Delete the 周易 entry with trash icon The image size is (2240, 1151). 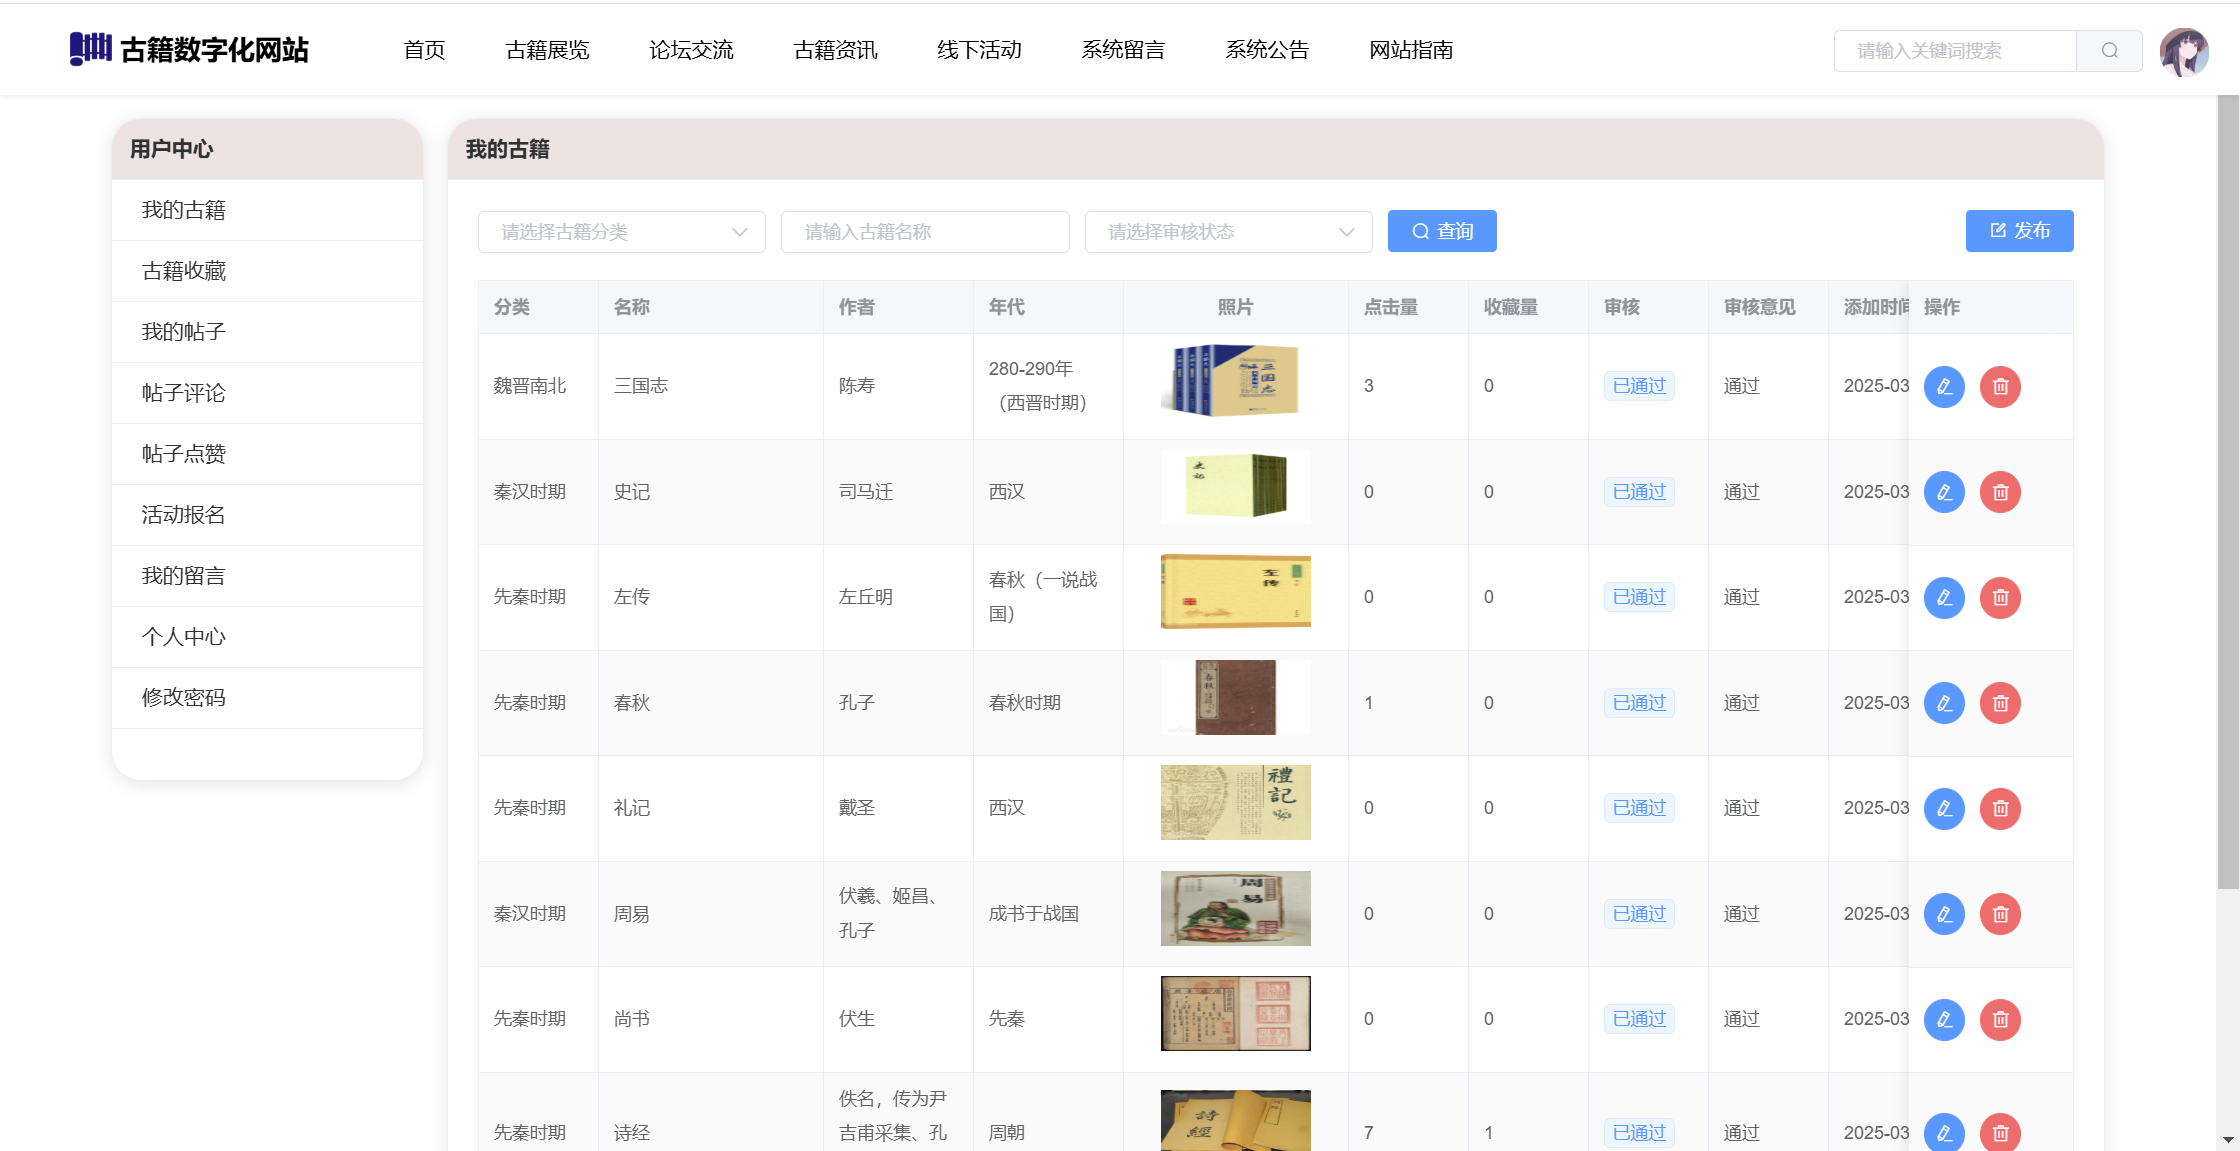[x=2000, y=914]
